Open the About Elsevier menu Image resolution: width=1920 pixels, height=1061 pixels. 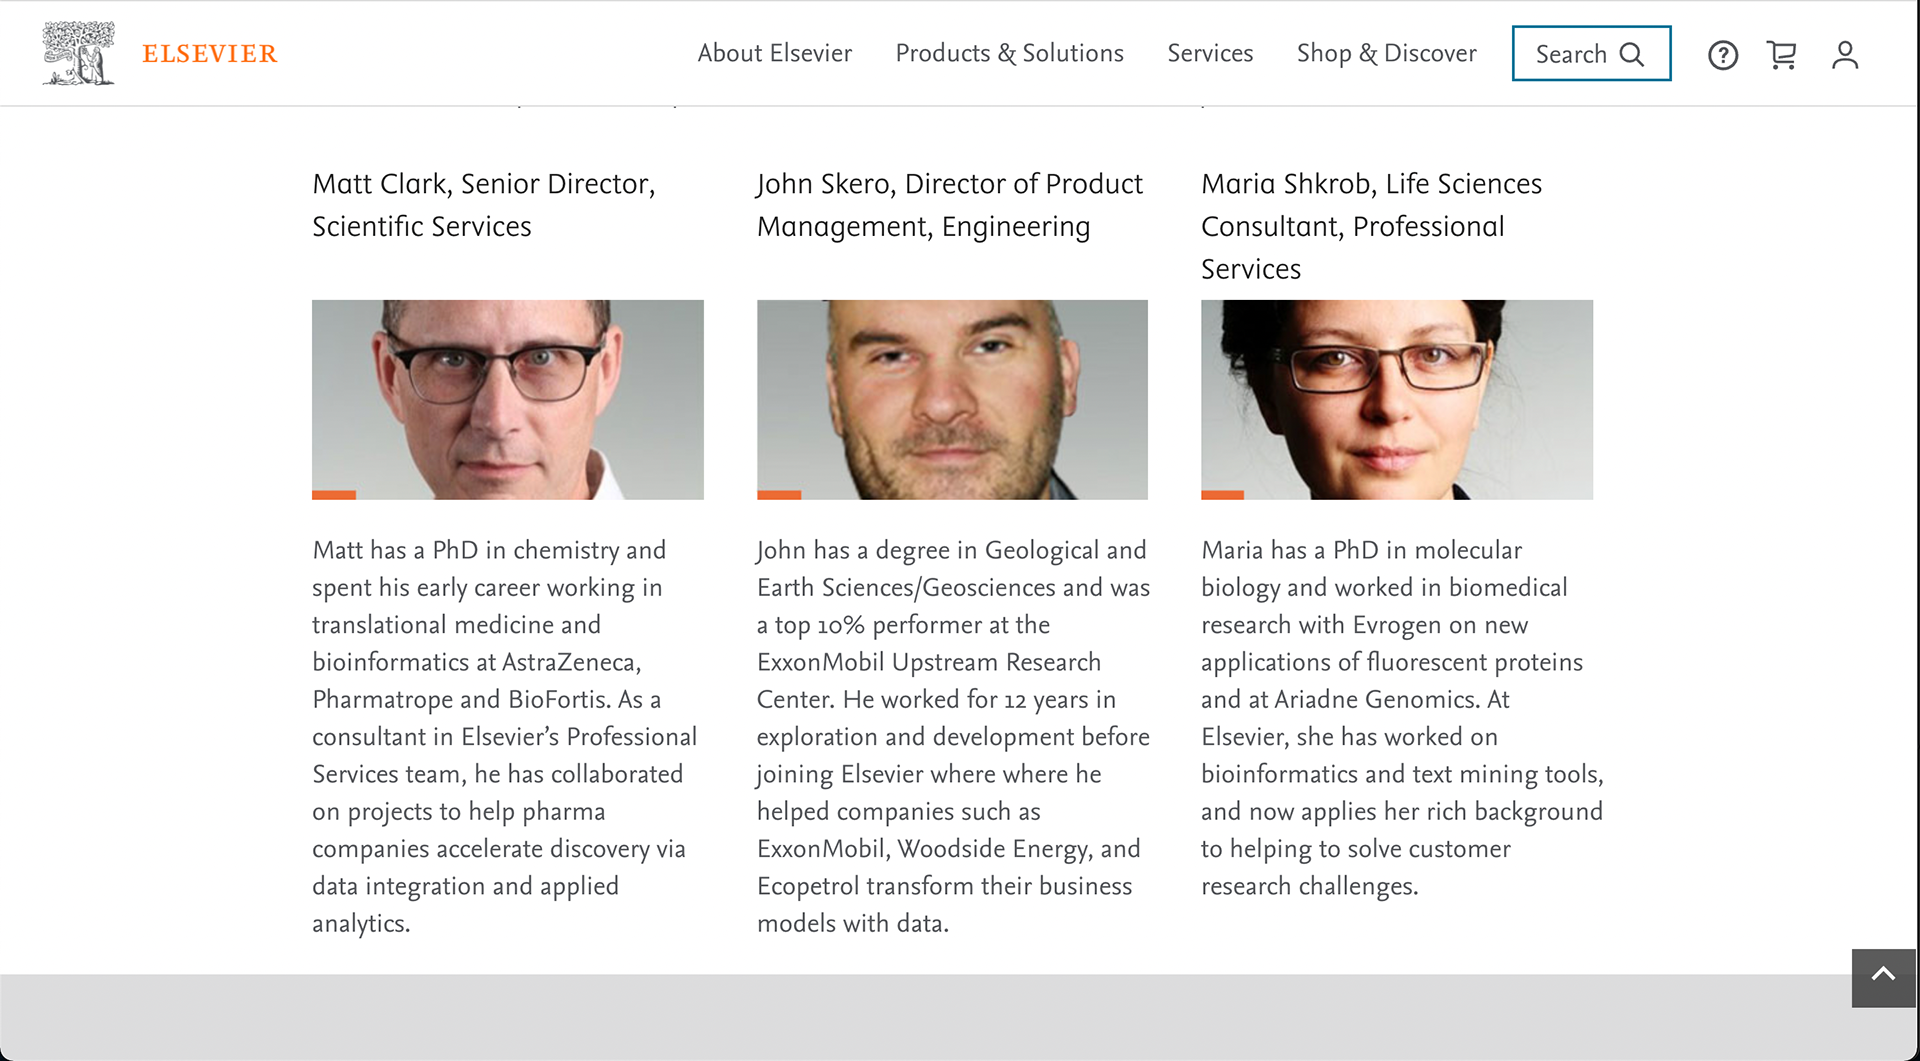(x=774, y=53)
